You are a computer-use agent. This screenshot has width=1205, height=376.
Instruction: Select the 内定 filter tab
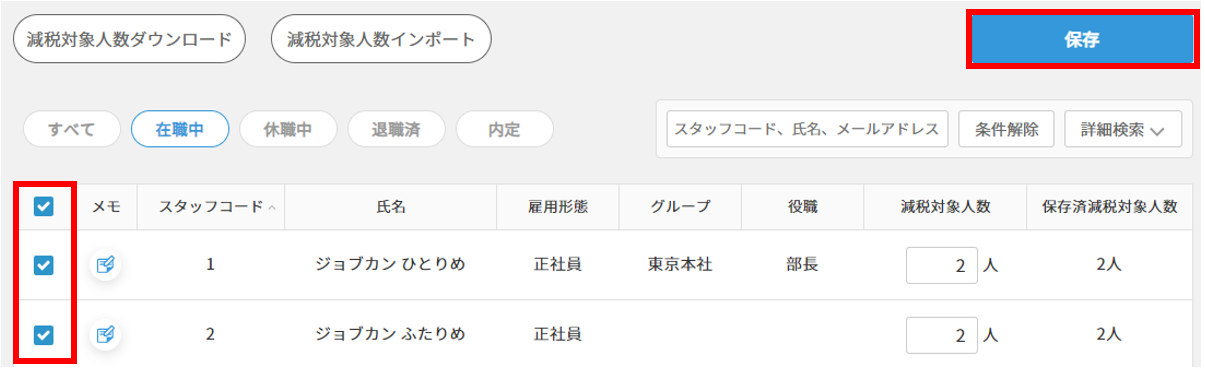point(504,129)
